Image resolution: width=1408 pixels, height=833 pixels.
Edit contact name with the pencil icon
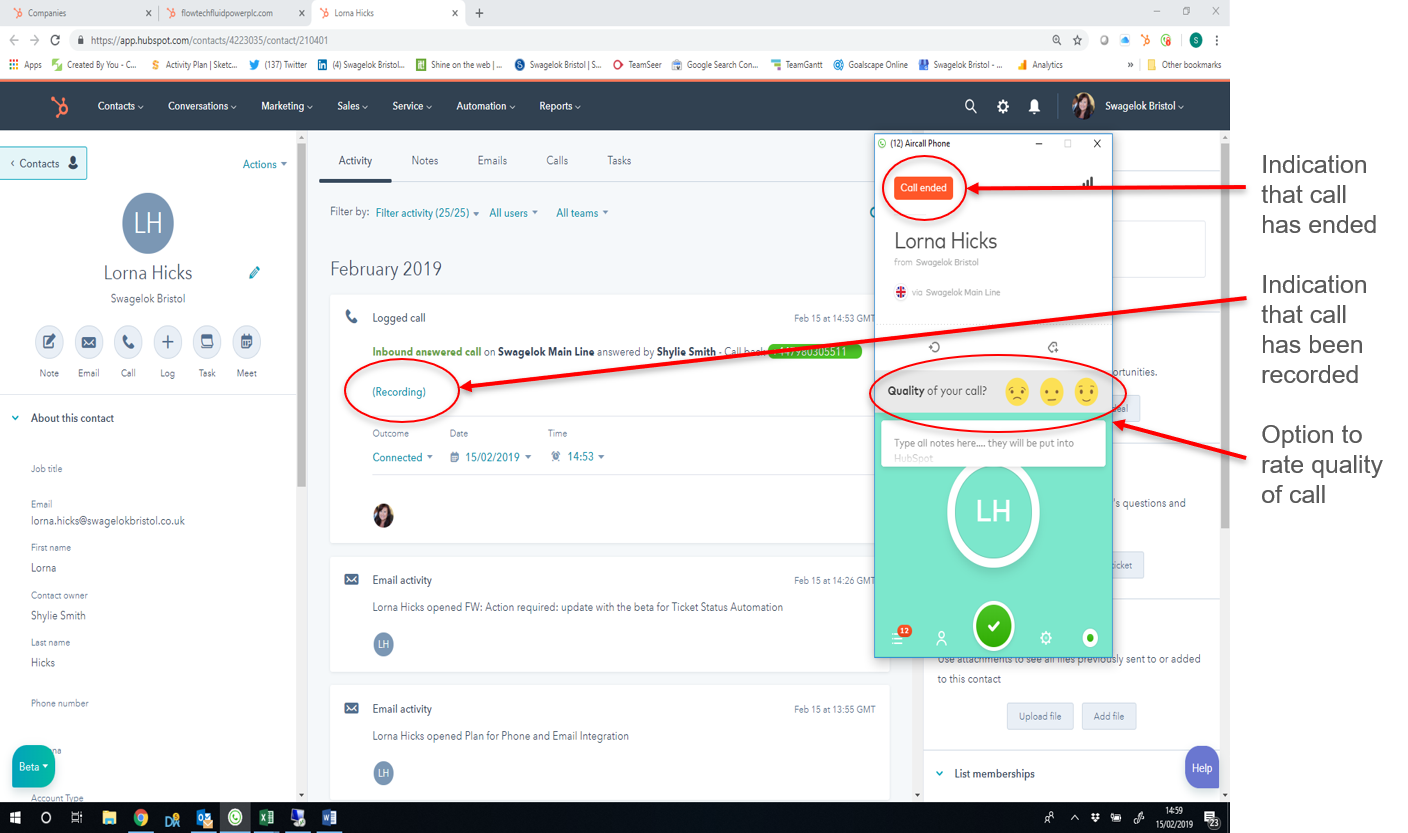point(255,272)
